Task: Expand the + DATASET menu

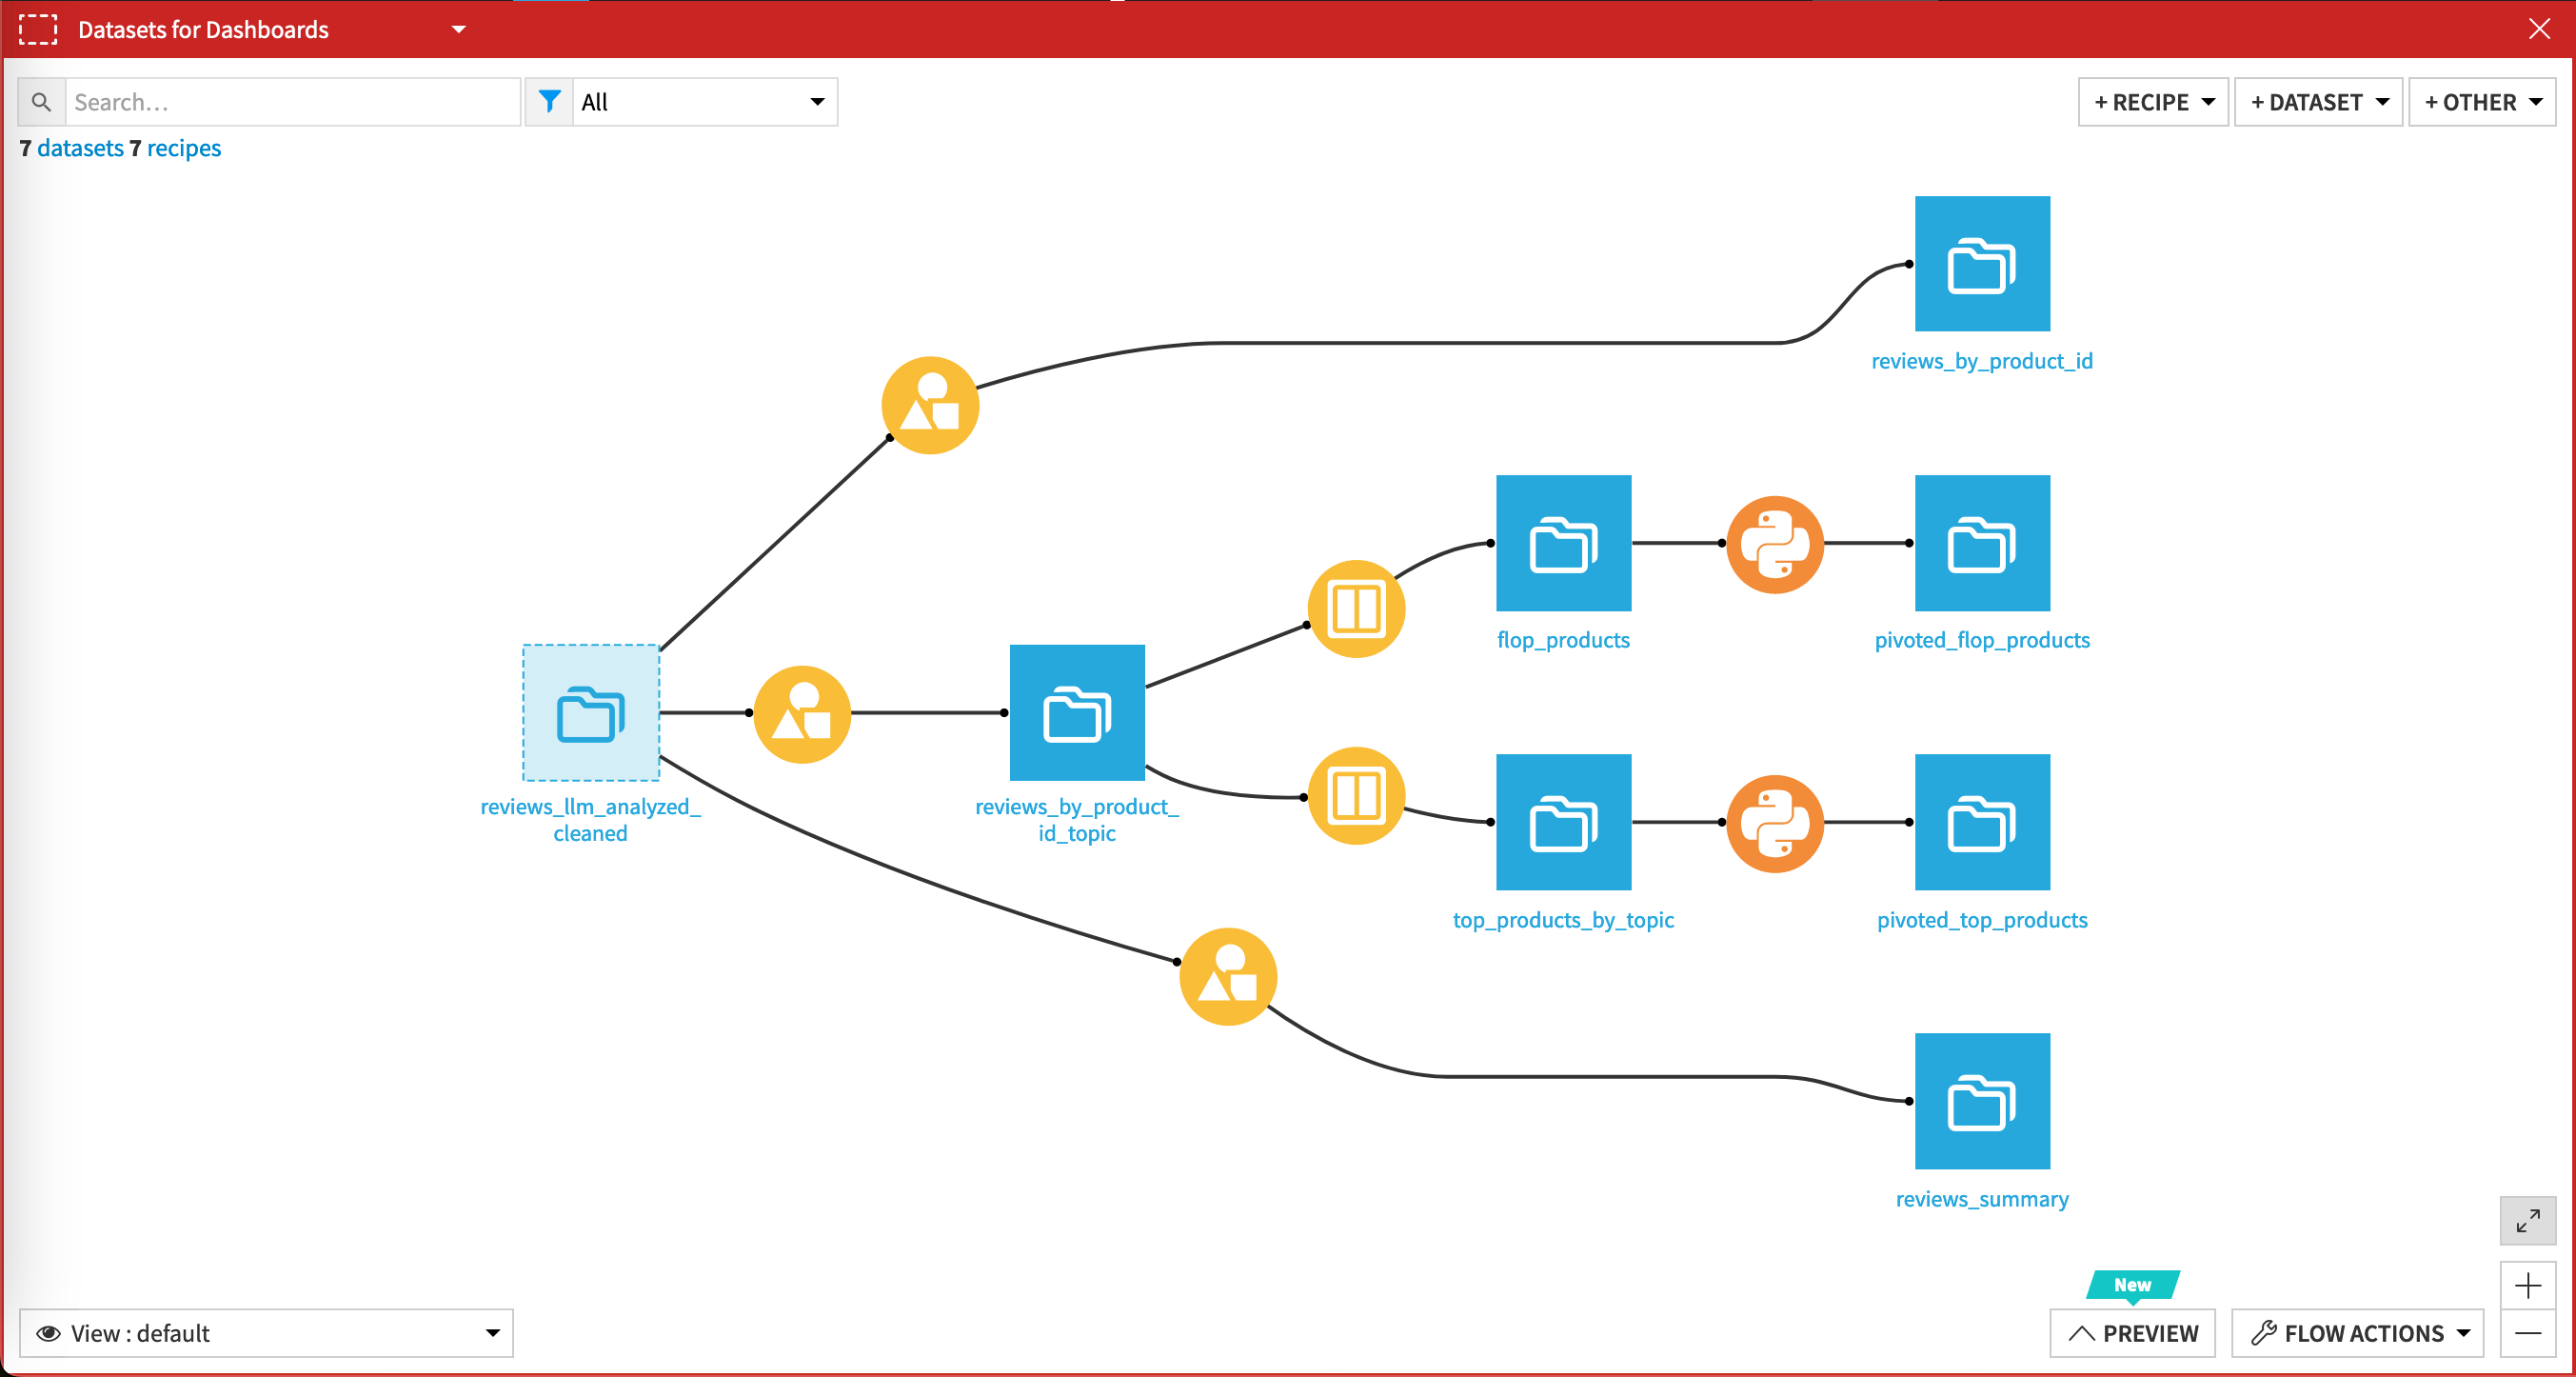Action: click(x=2318, y=101)
